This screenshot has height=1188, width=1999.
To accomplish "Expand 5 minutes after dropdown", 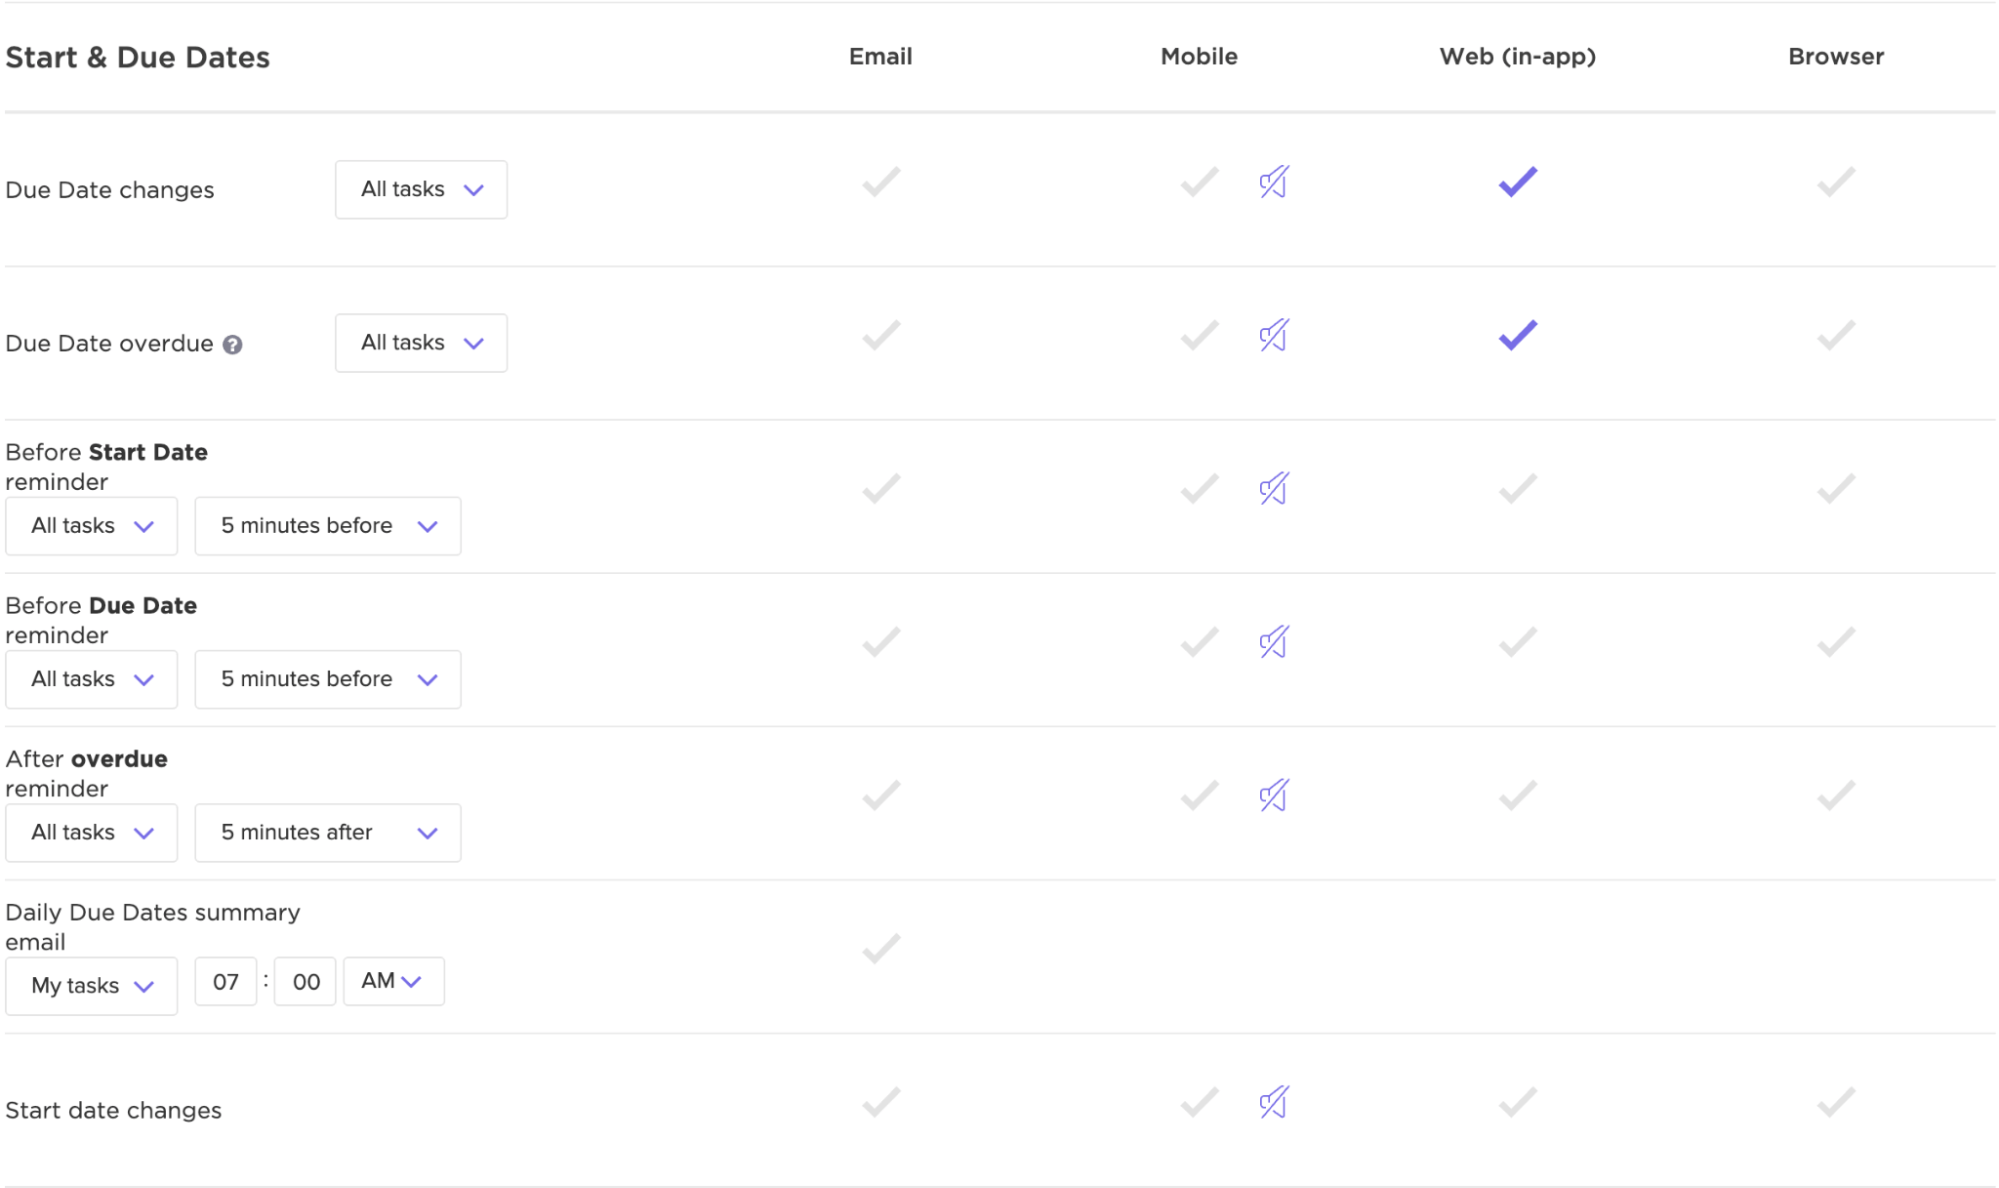I will pyautogui.click(x=327, y=833).
